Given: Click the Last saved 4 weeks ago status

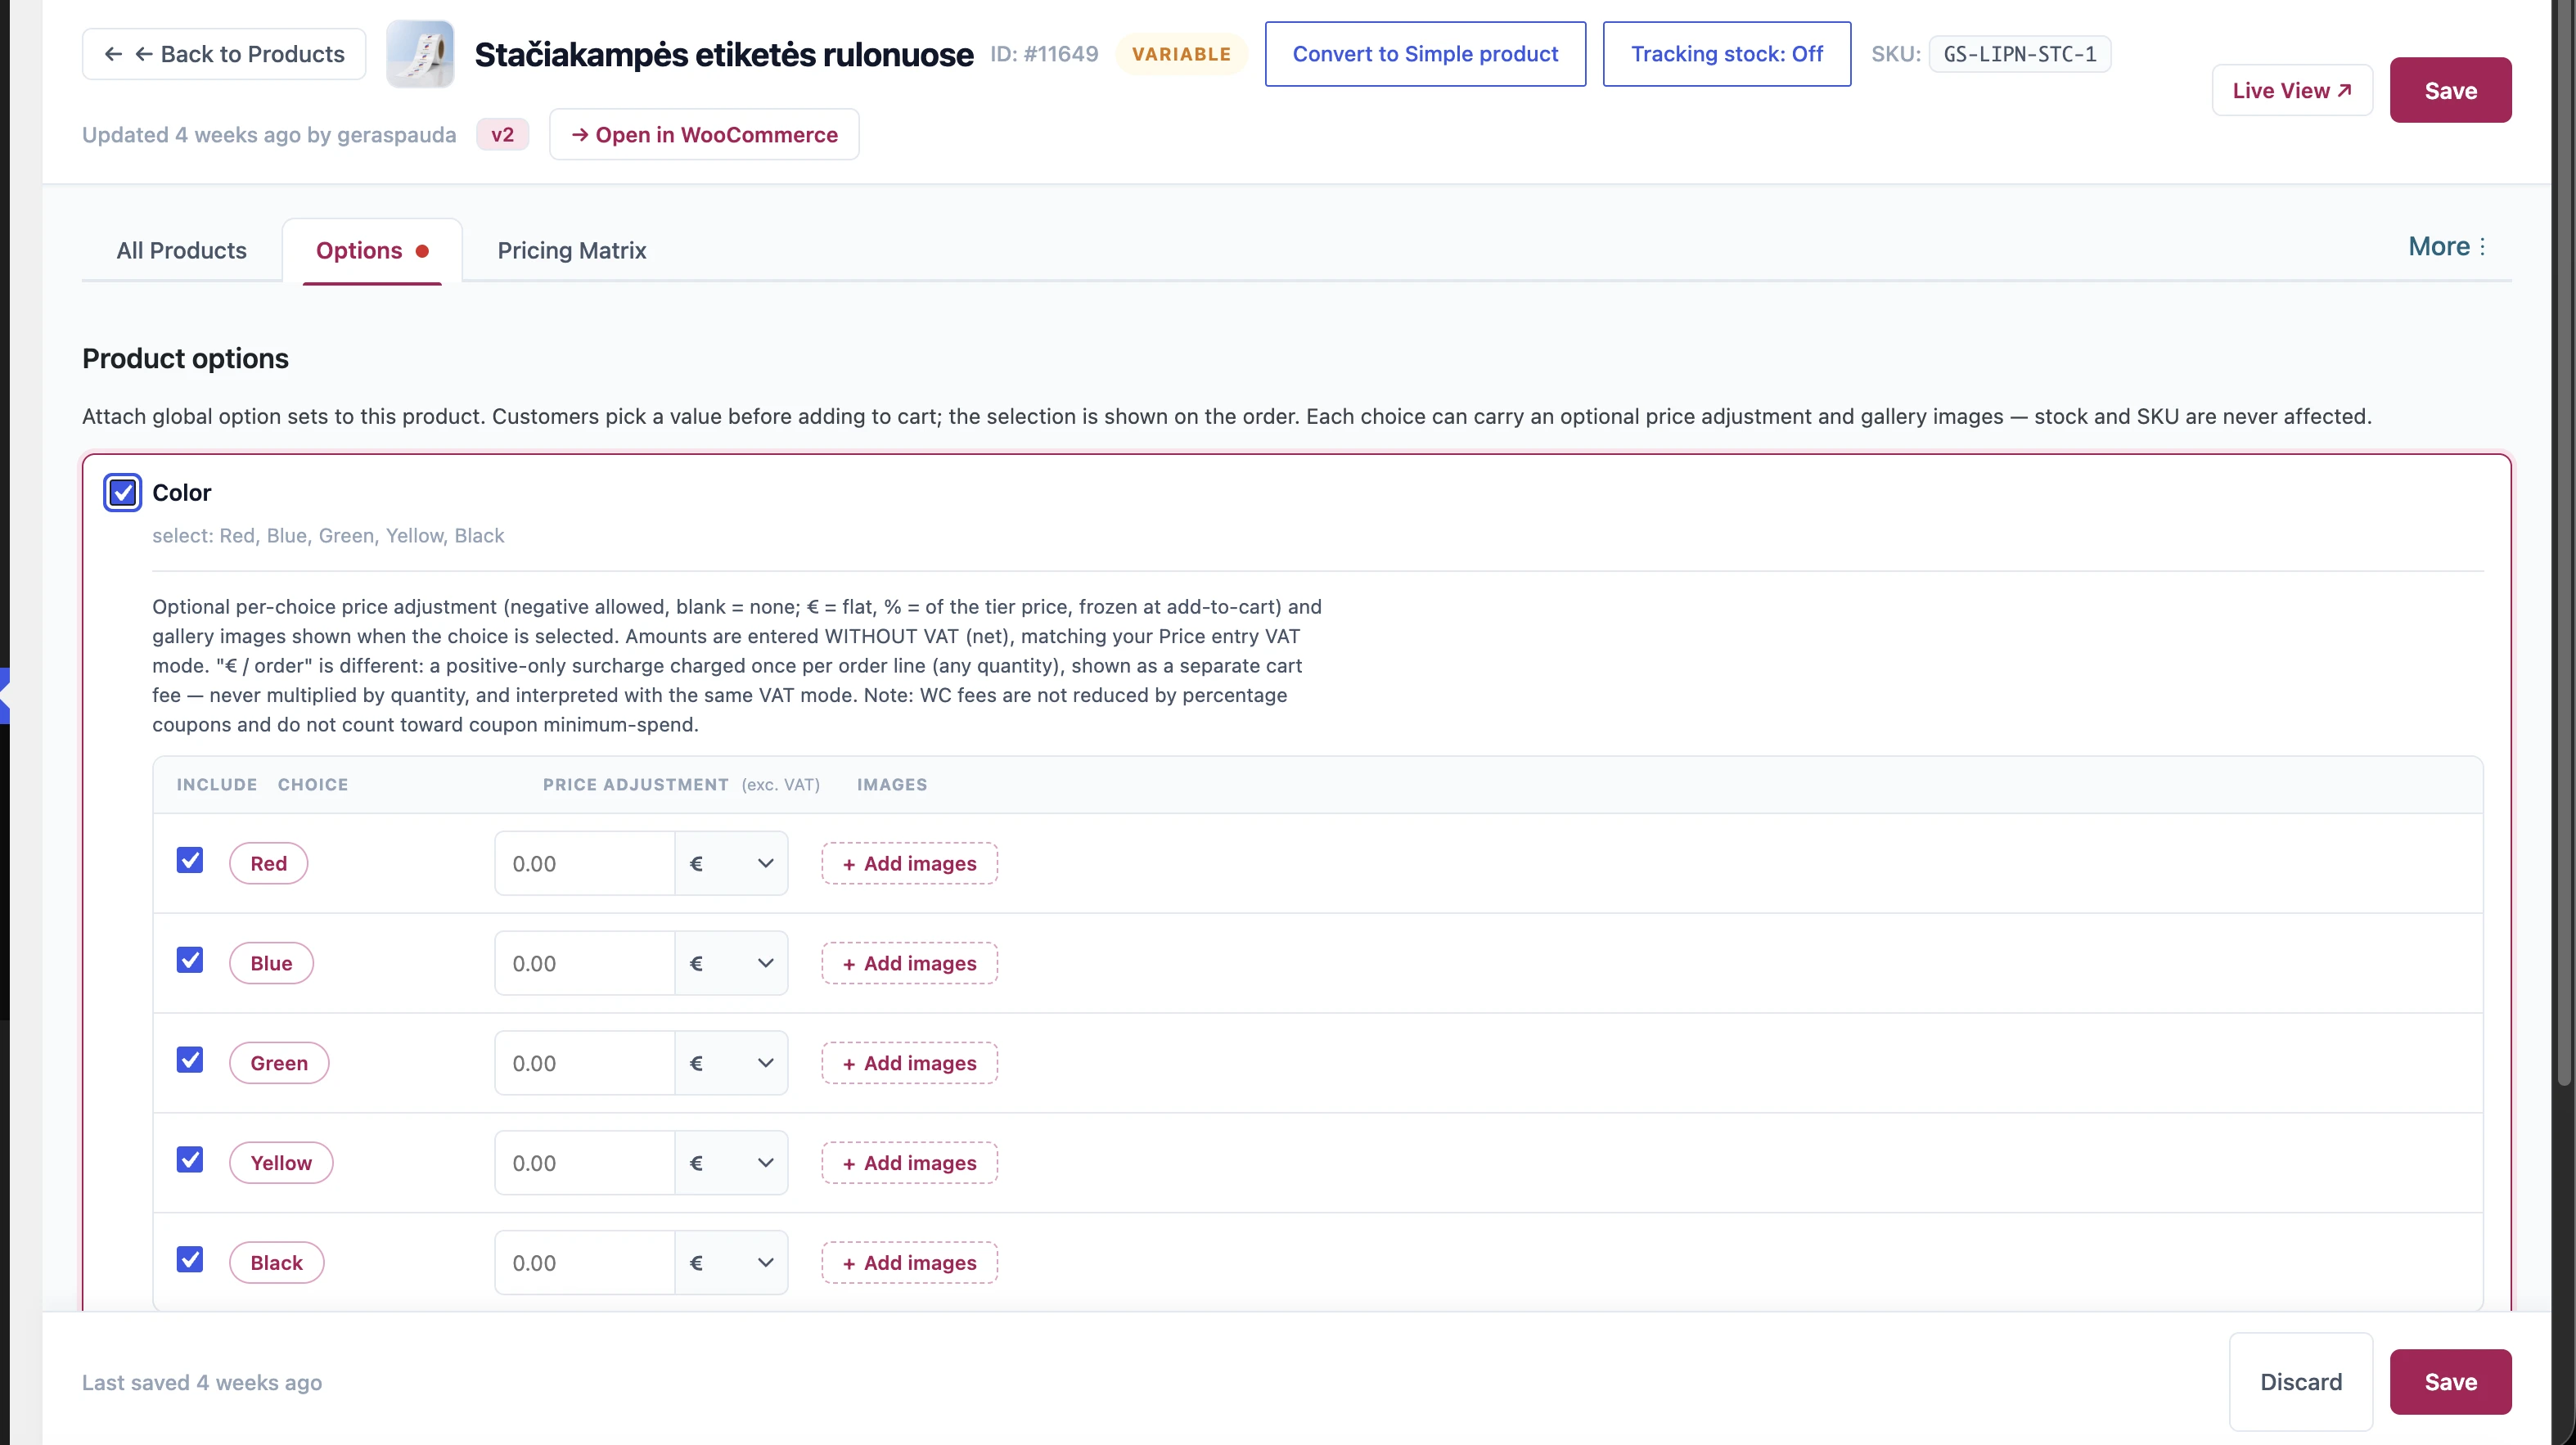Looking at the screenshot, I should point(202,1382).
